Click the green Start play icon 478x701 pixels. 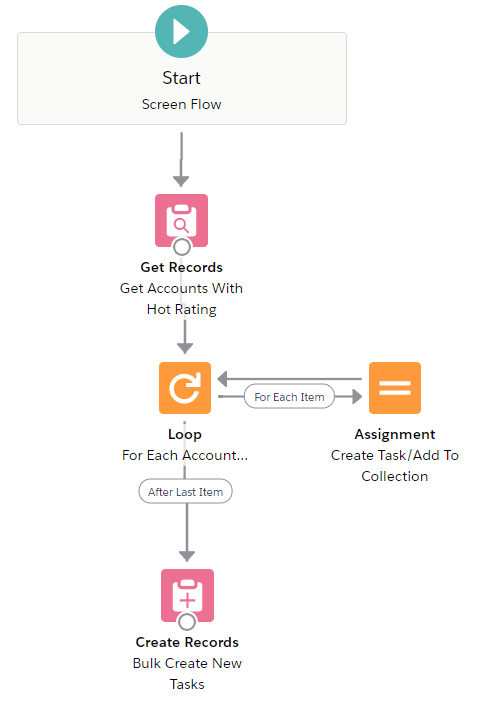pos(181,31)
